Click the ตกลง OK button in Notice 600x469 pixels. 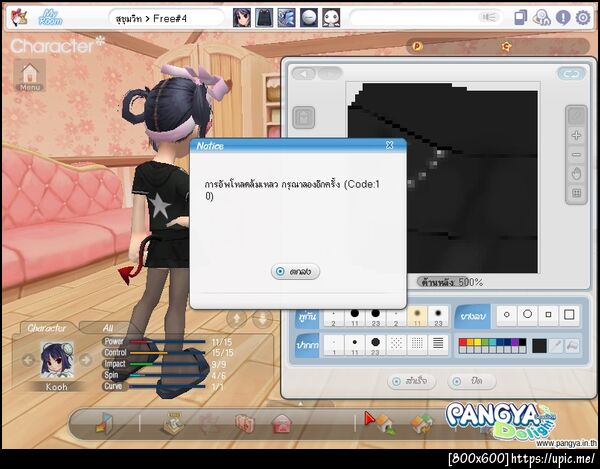coord(295,272)
